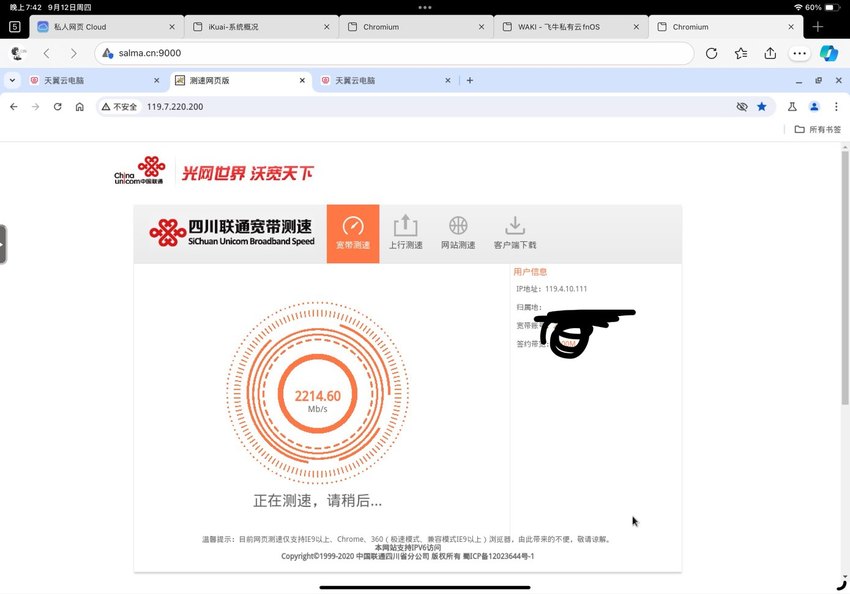
Task: Click the share icon in the outer toolbar
Action: 770,53
